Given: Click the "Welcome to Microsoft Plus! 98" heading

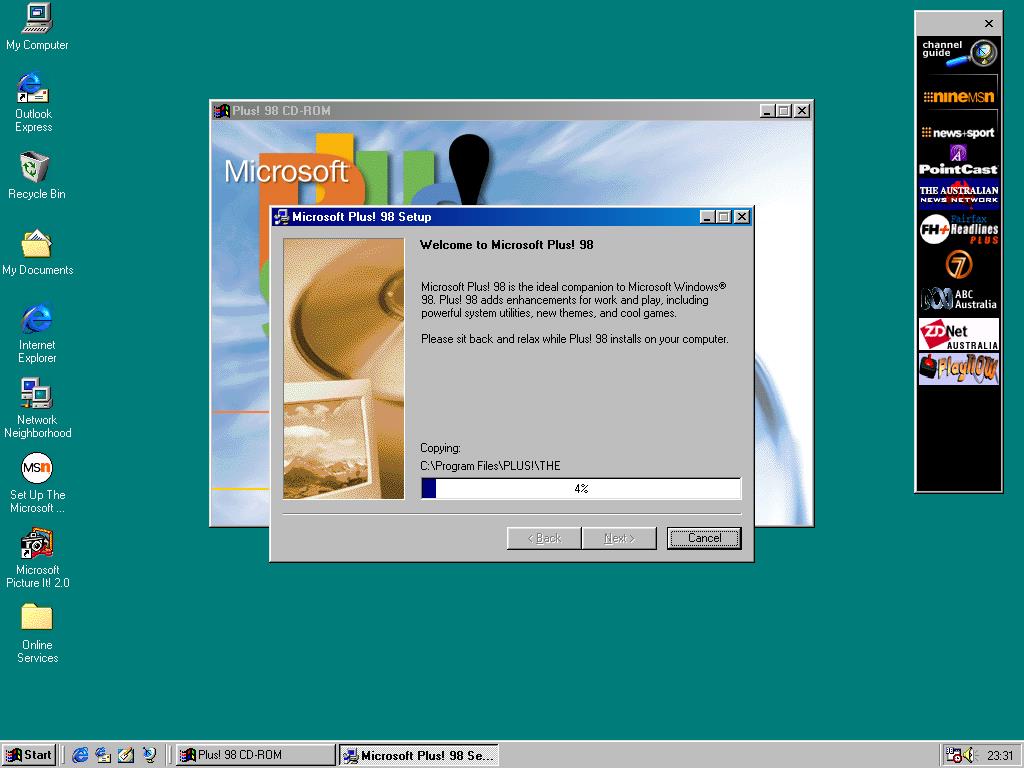Looking at the screenshot, I should 507,245.
